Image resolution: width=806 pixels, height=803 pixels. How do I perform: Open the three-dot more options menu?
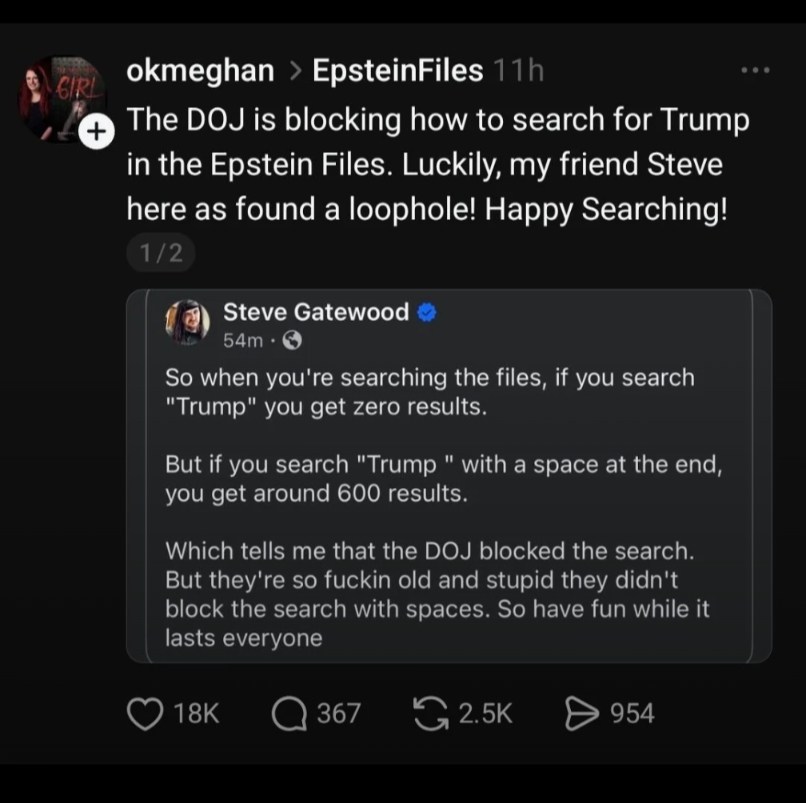tap(755, 71)
